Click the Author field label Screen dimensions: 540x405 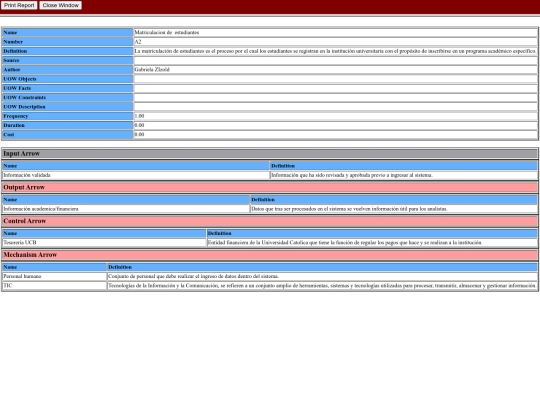pyautogui.click(x=12, y=70)
